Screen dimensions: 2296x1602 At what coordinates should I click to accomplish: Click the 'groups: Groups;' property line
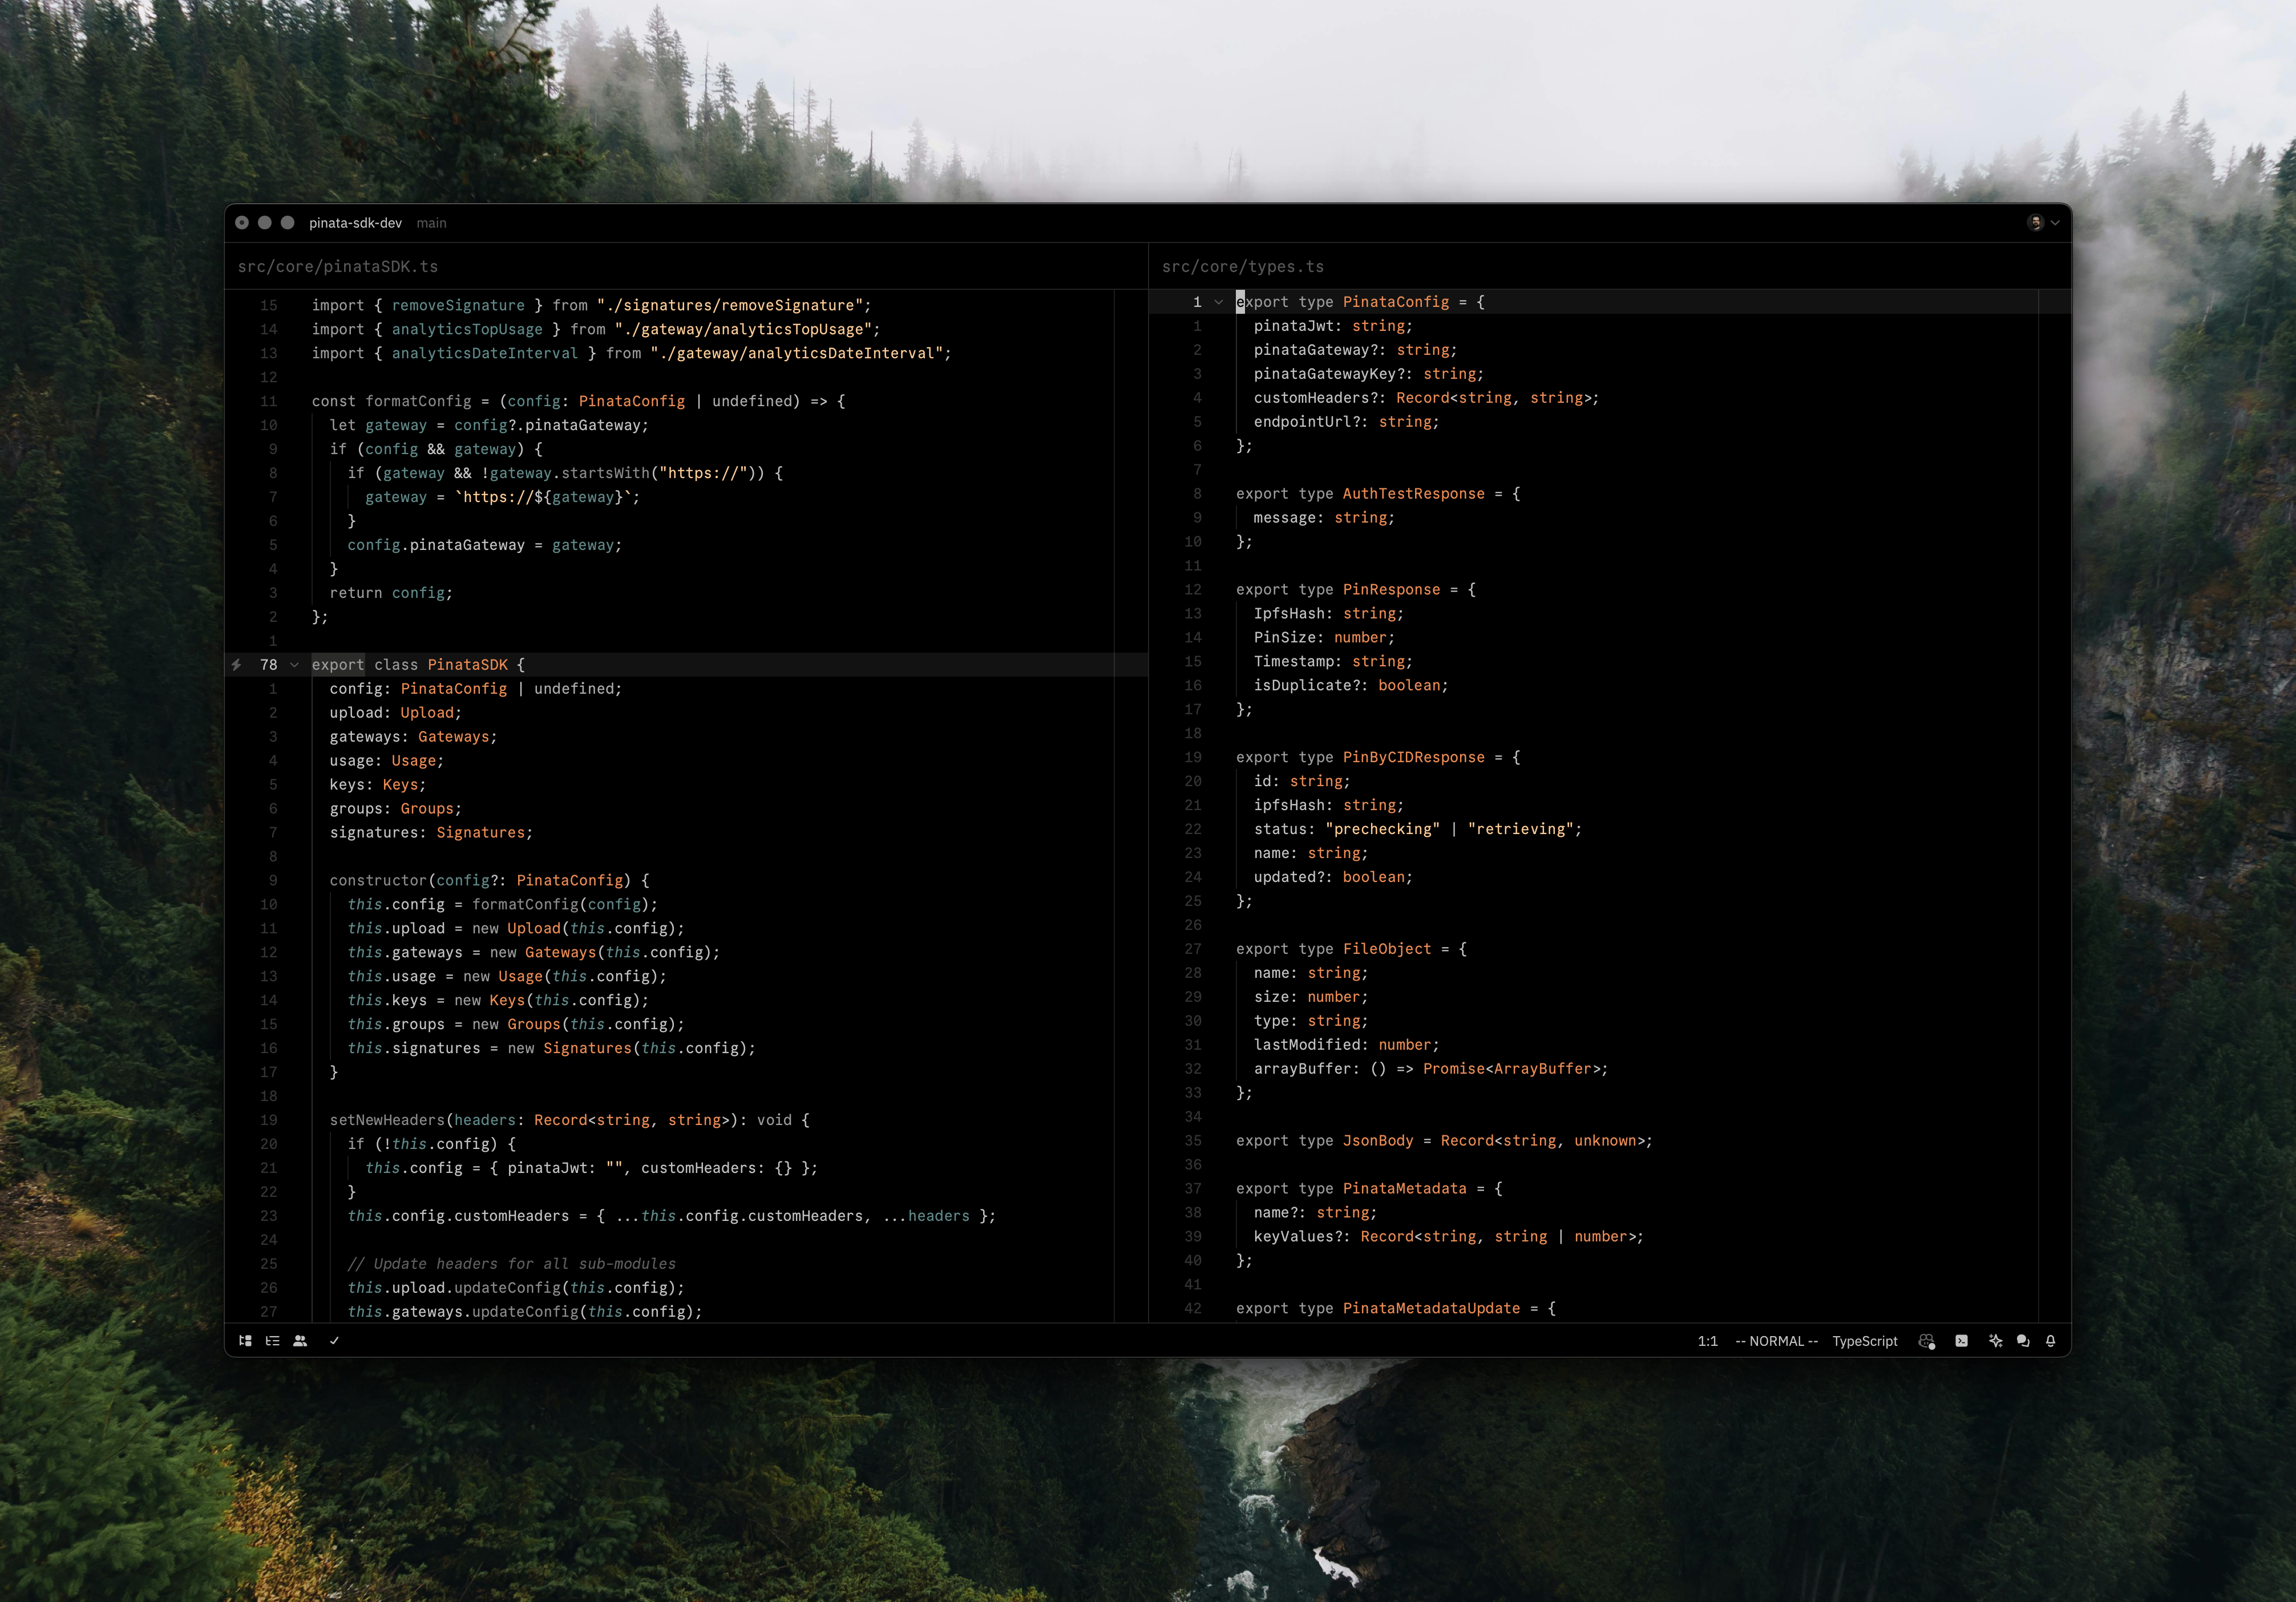(395, 809)
